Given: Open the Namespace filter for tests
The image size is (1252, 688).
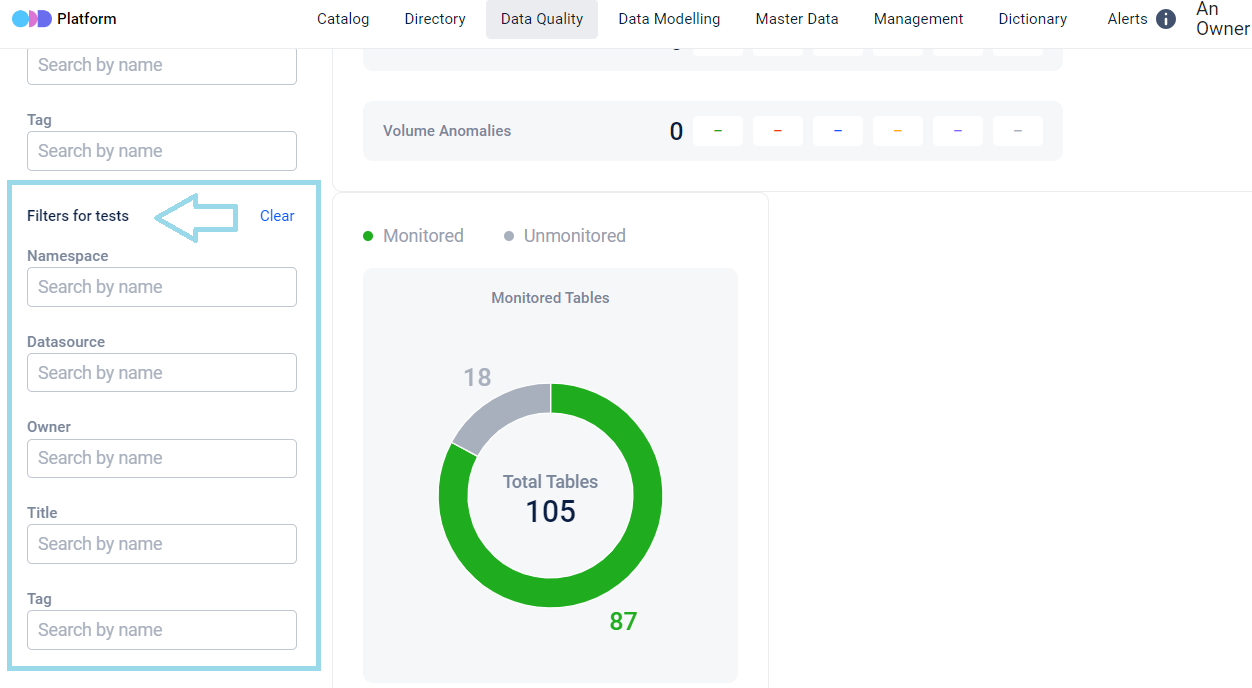Looking at the screenshot, I should [162, 287].
